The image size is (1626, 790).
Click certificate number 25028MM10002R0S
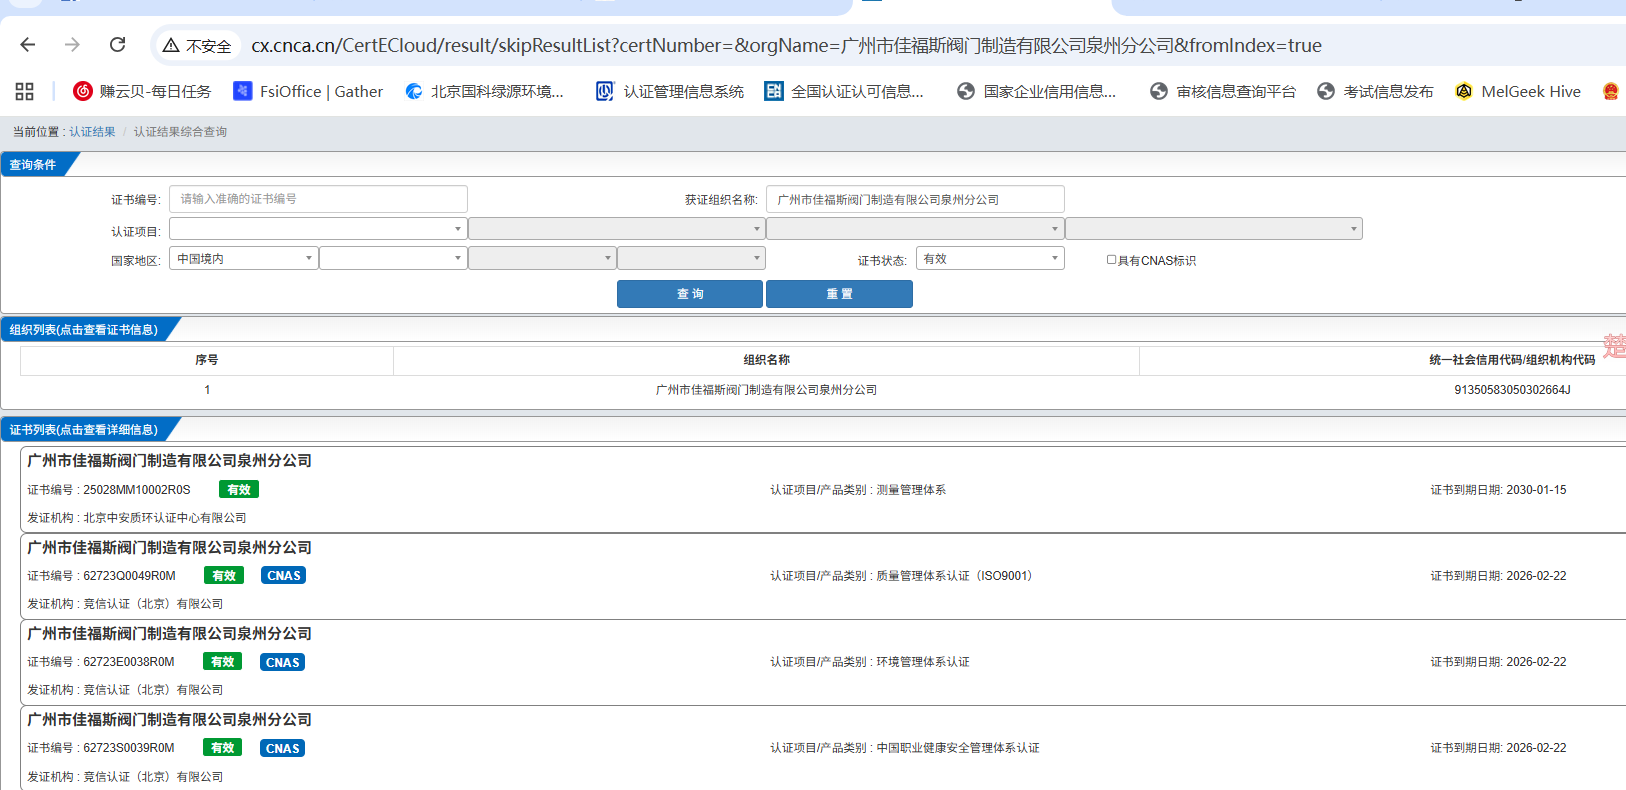tap(137, 490)
